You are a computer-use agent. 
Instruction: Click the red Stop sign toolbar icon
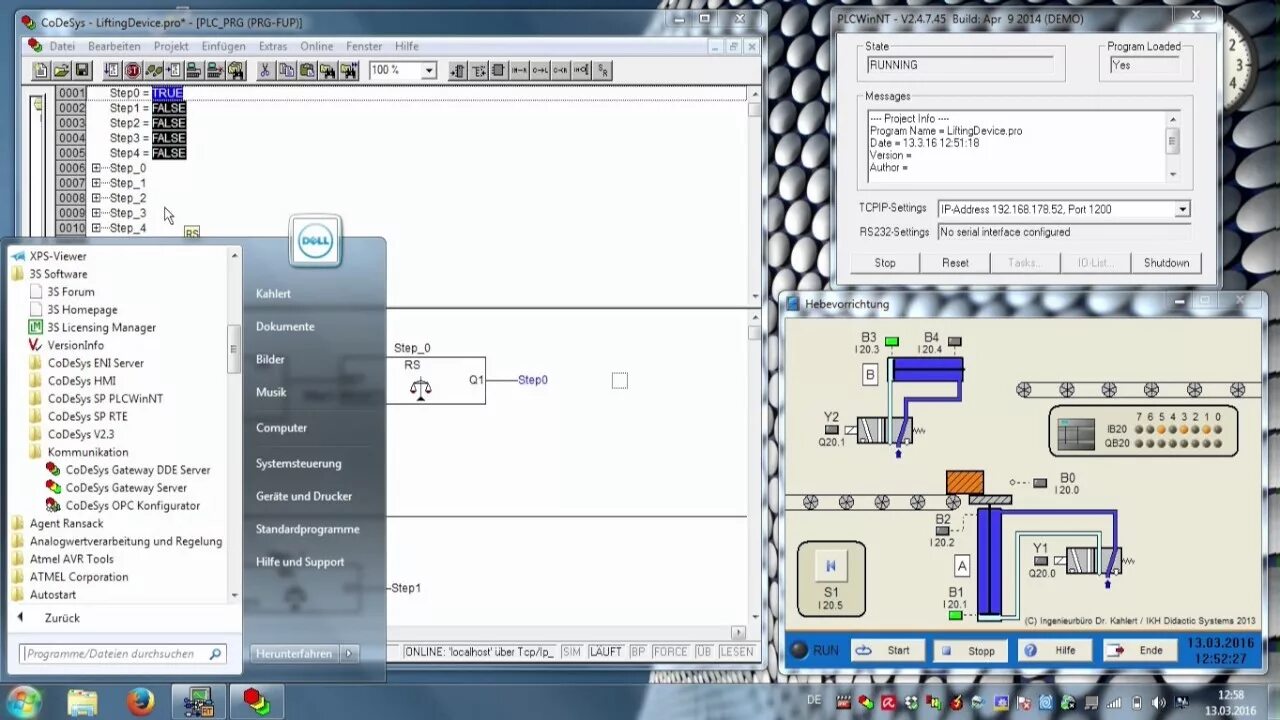133,70
